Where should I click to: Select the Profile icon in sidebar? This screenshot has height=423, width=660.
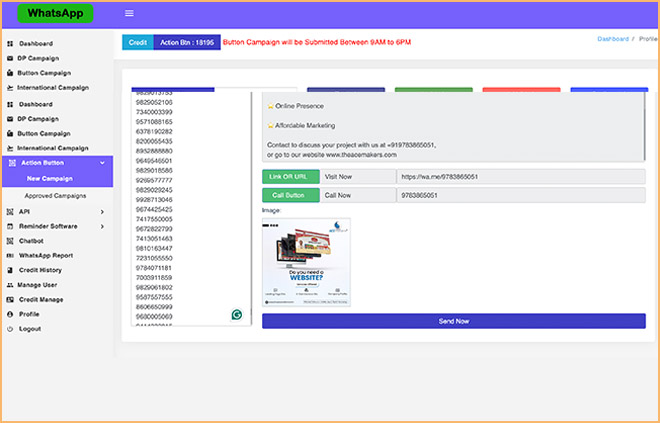click(11, 314)
